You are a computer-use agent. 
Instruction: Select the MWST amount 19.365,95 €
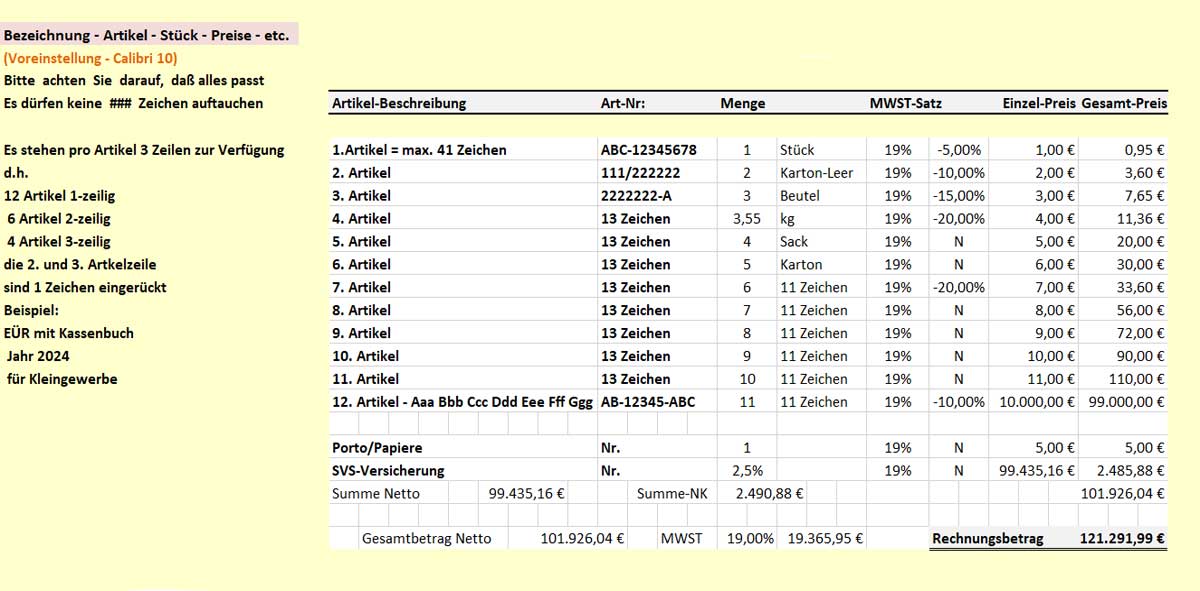(x=825, y=538)
